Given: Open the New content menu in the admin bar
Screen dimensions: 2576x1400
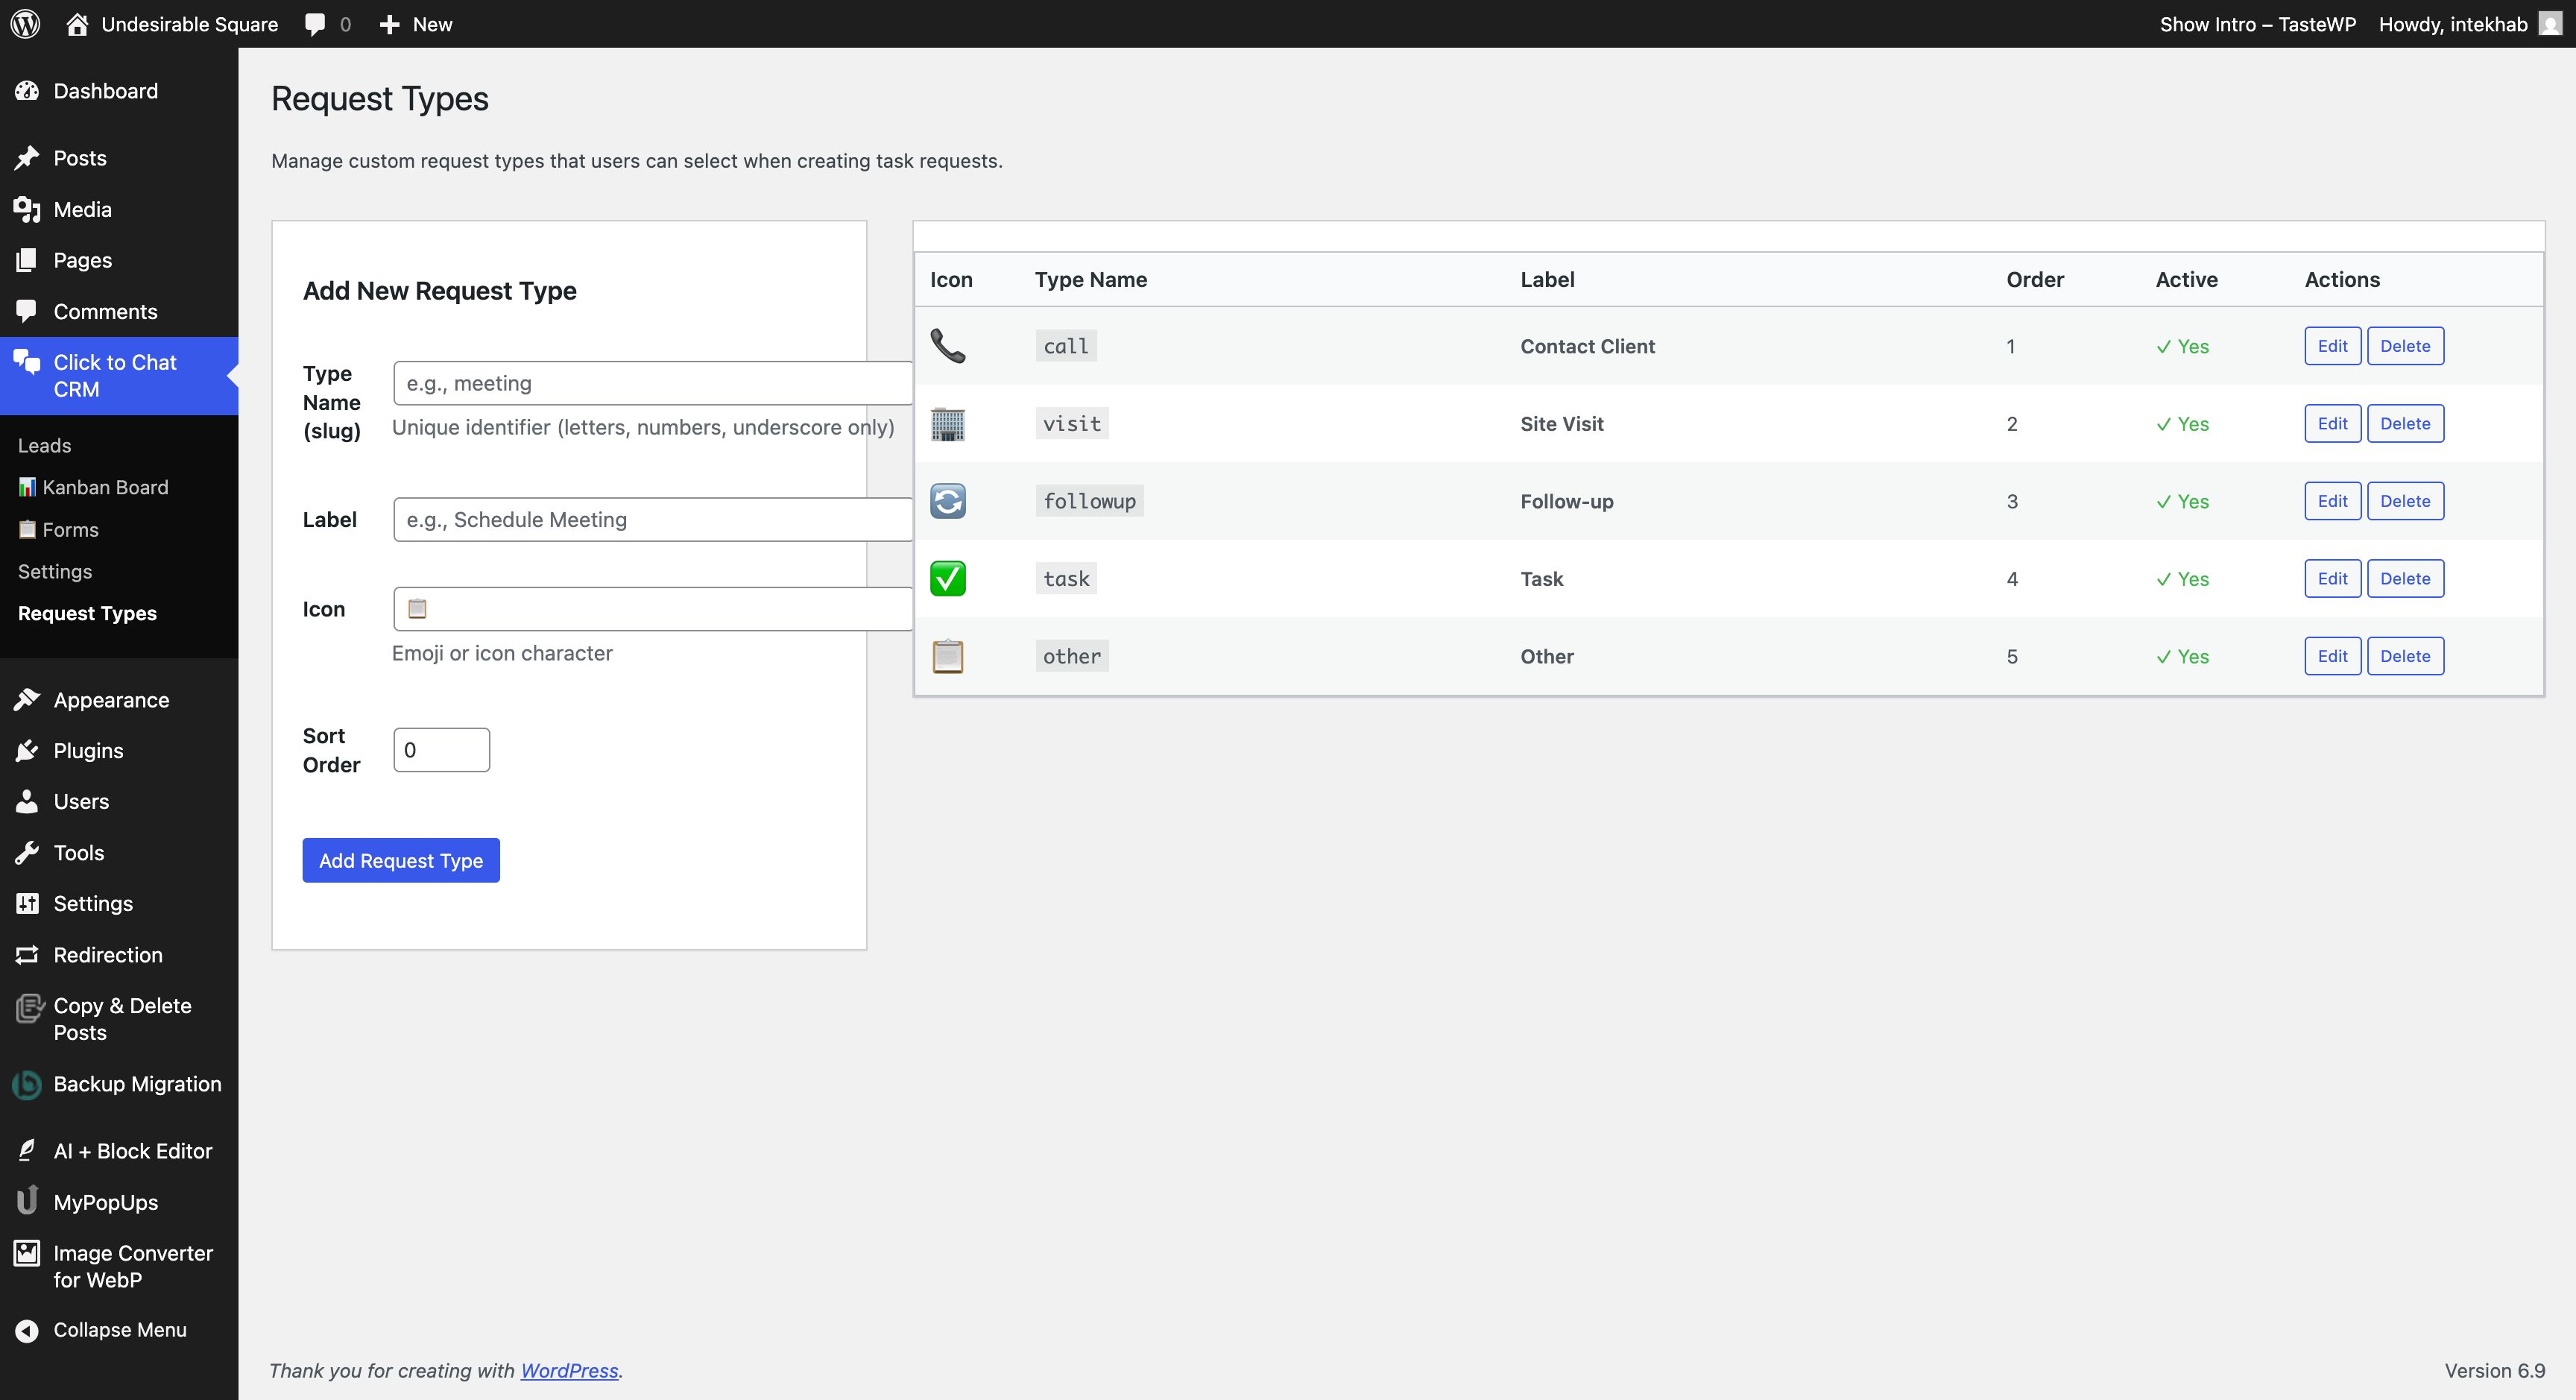Looking at the screenshot, I should click(417, 24).
